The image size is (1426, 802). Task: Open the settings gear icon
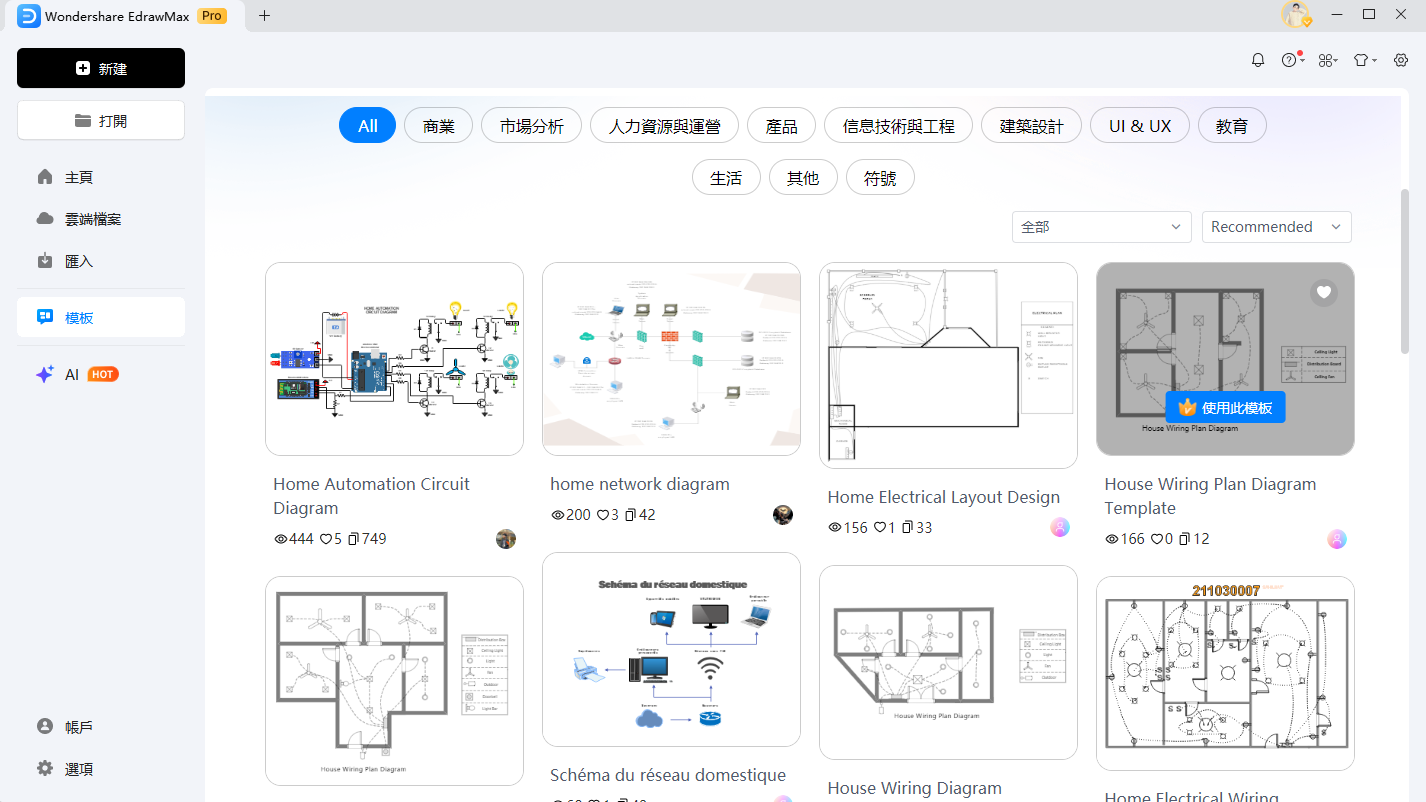1401,60
